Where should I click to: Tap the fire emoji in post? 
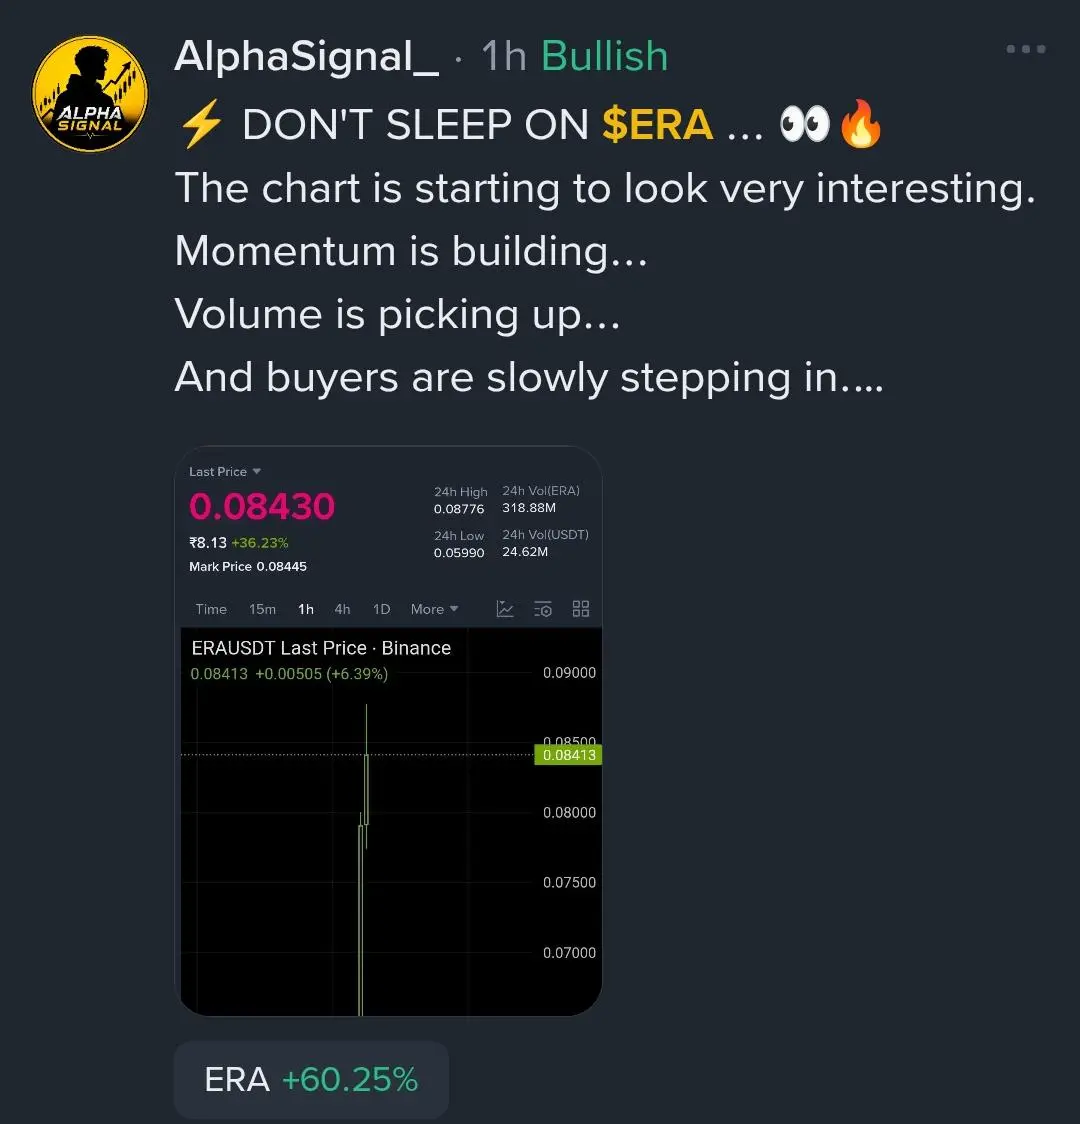click(860, 123)
